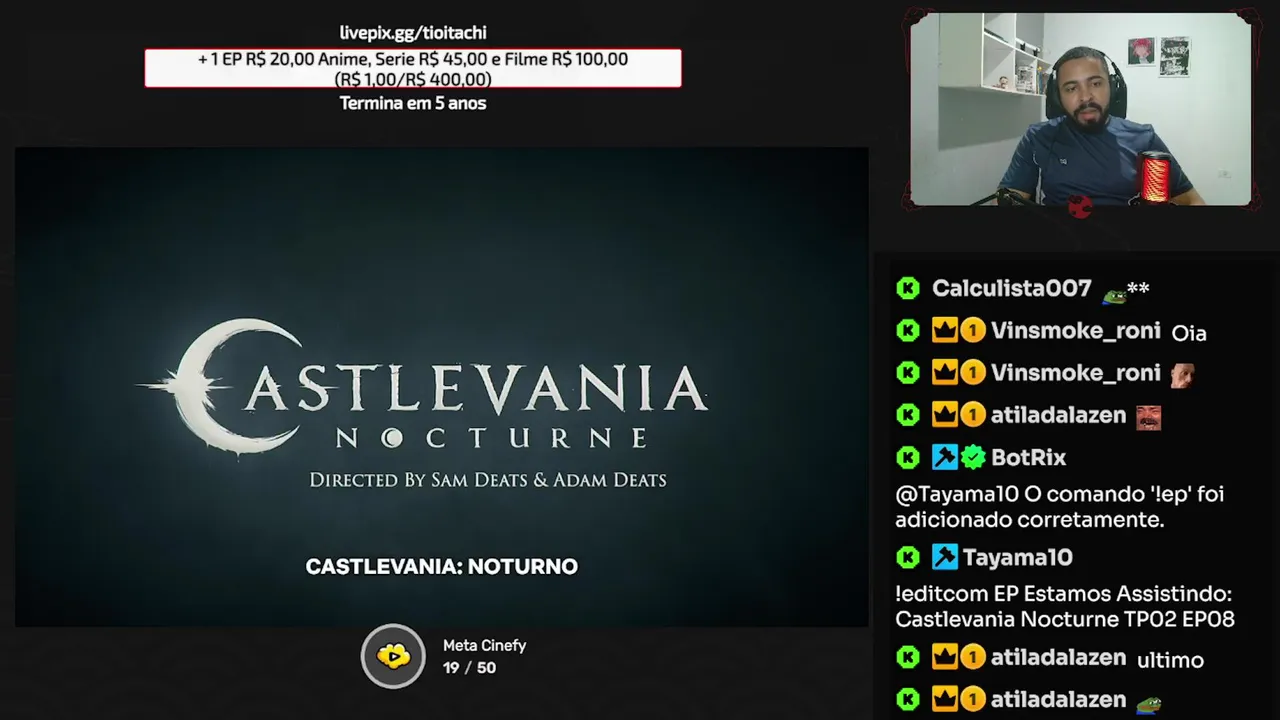Click the Kick icon on atiladalazen's "ultimo" row
The height and width of the screenshot is (720, 1280).
pos(908,657)
